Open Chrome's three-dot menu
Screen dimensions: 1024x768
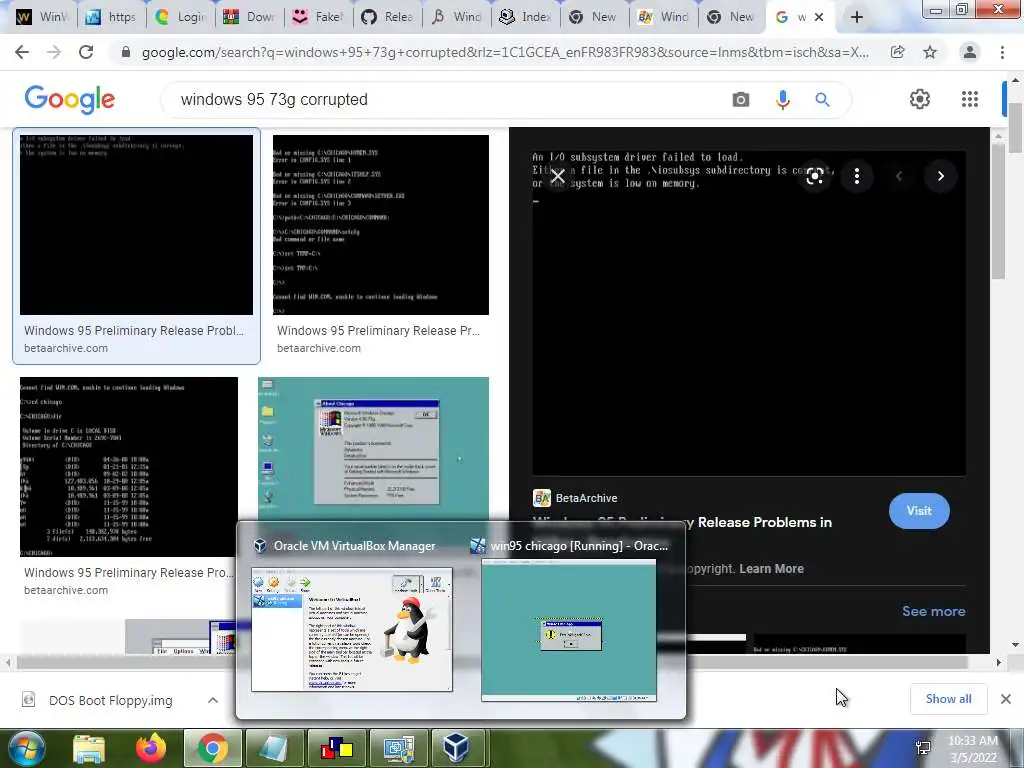tap(1002, 52)
